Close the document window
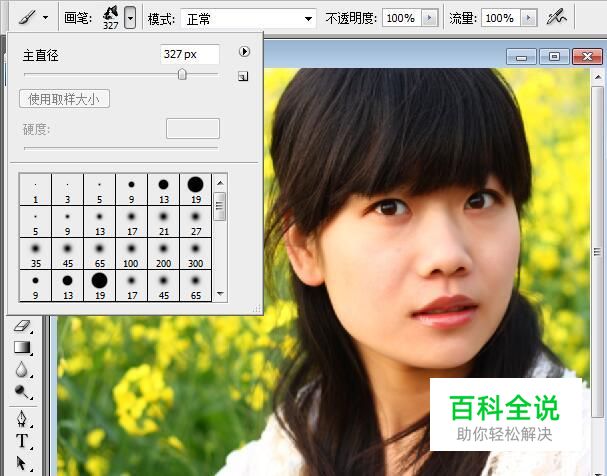The image size is (607, 476). (587, 57)
